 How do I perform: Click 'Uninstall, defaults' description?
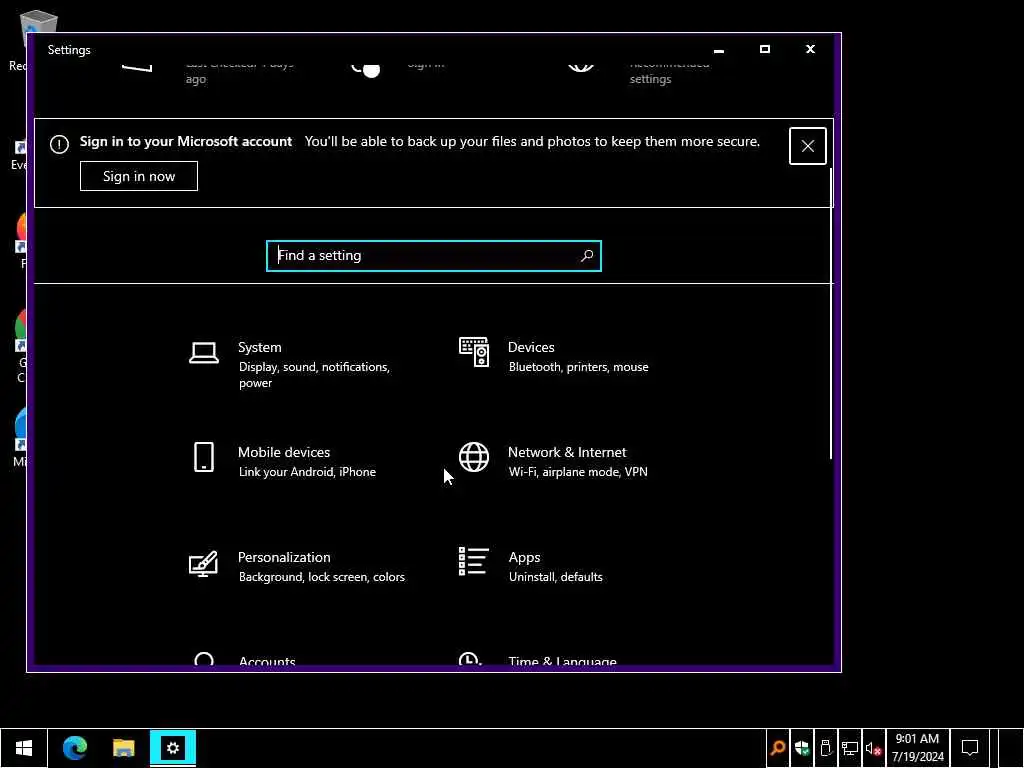[x=556, y=577]
